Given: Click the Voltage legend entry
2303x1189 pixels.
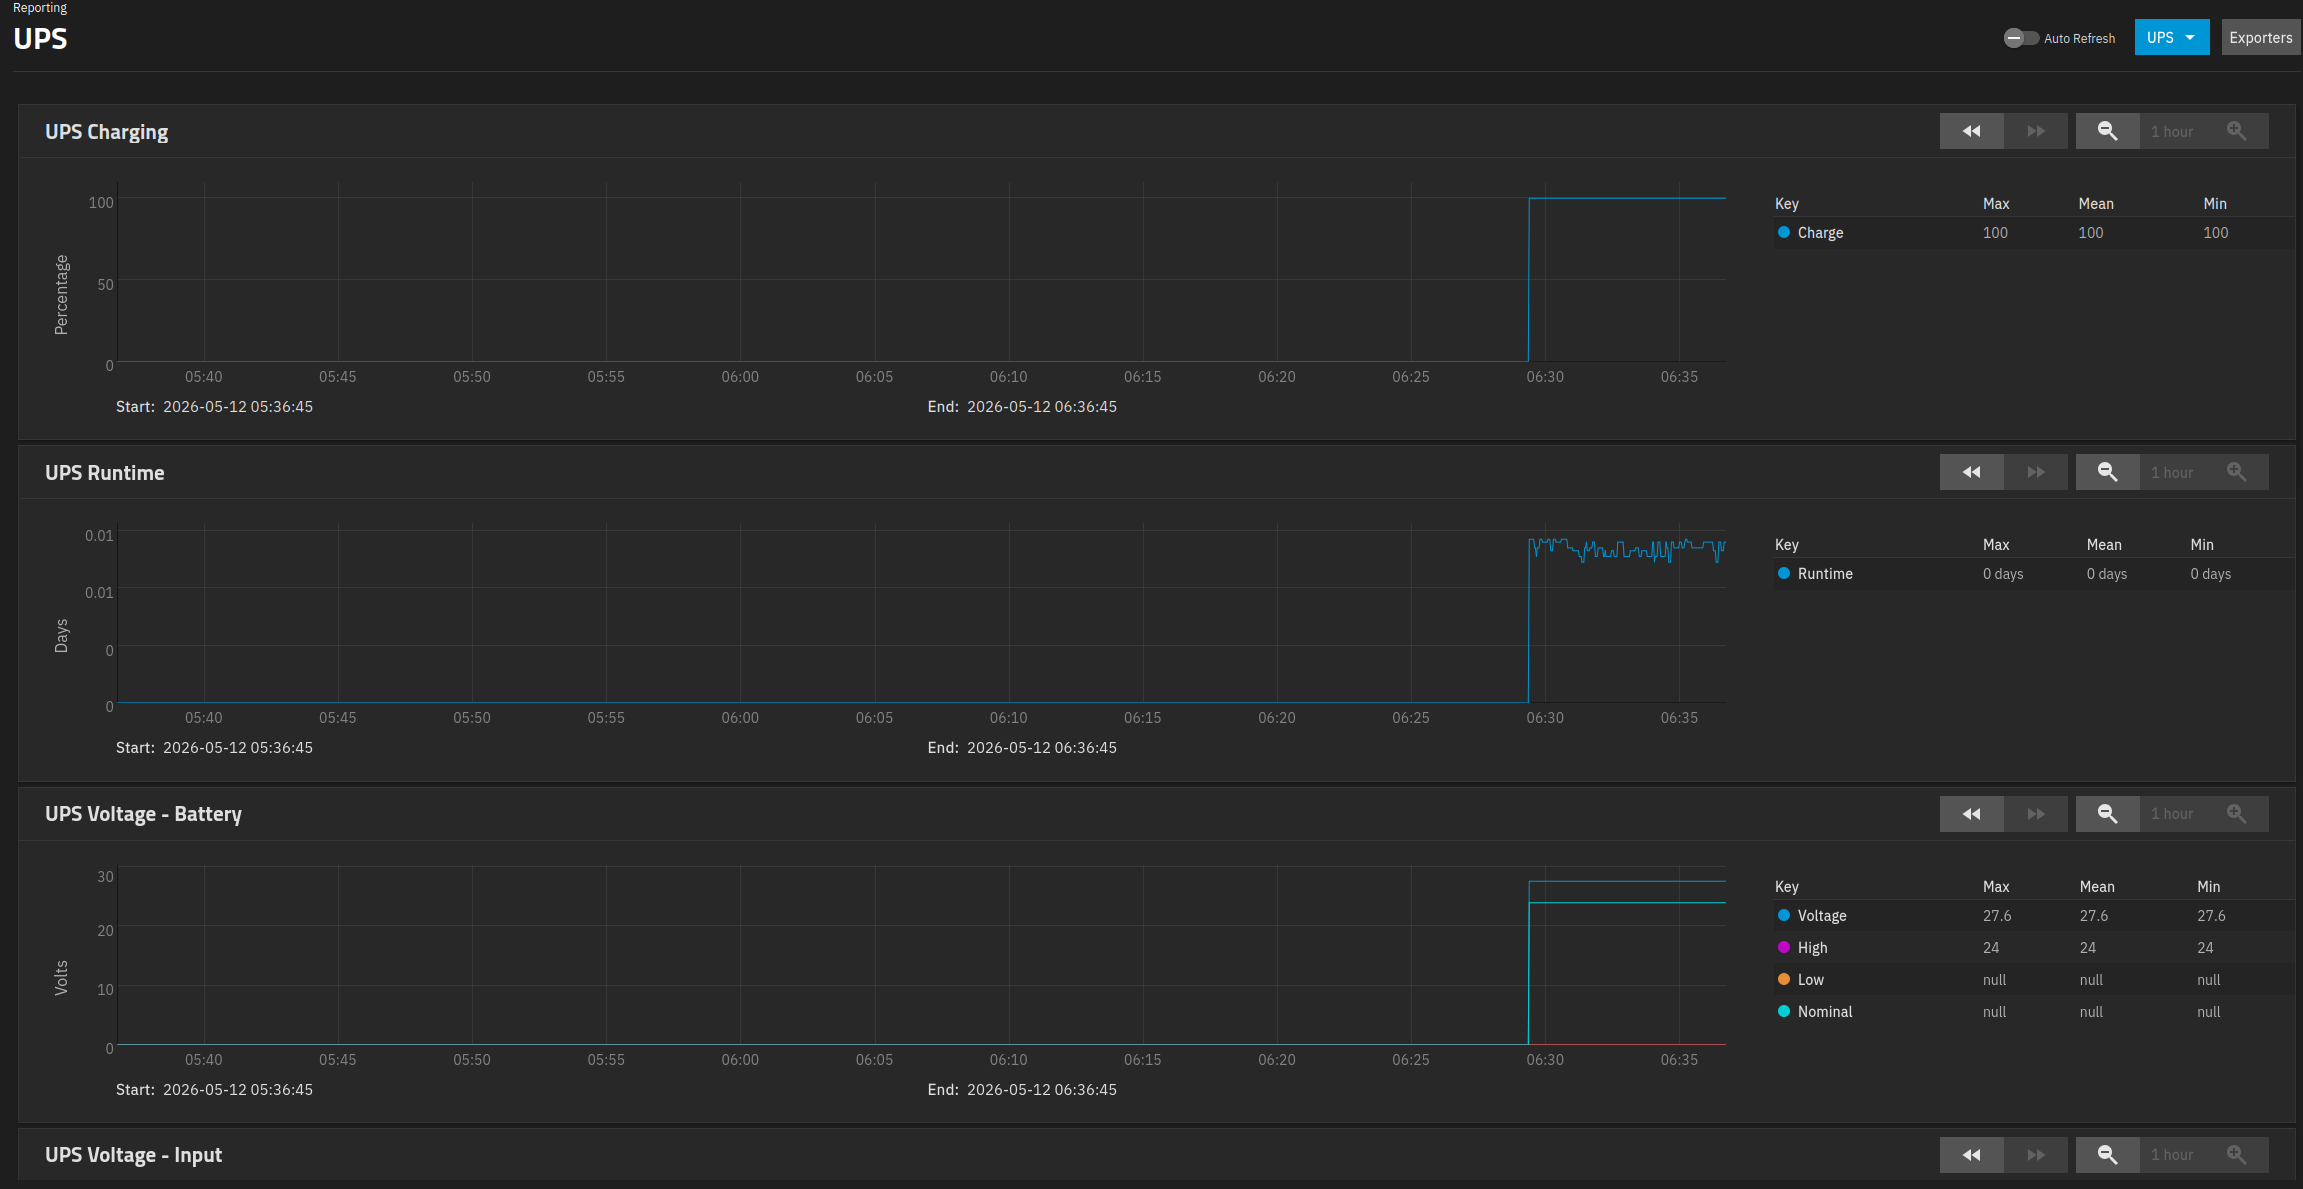Looking at the screenshot, I should (x=1822, y=915).
